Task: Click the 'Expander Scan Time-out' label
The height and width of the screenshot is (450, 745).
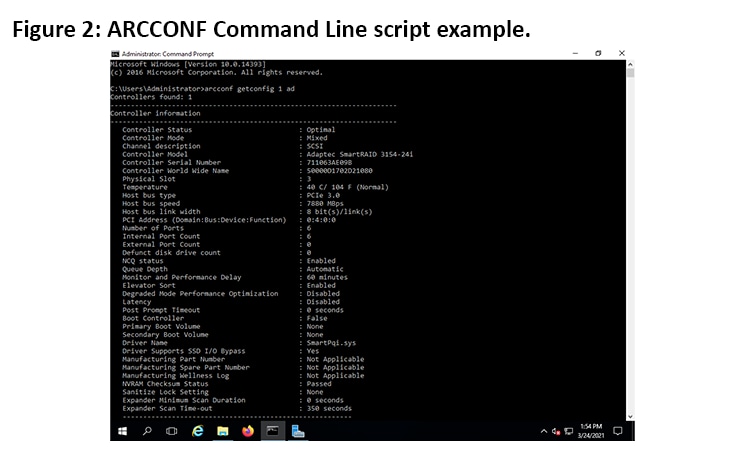Action: pyautogui.click(x=167, y=408)
